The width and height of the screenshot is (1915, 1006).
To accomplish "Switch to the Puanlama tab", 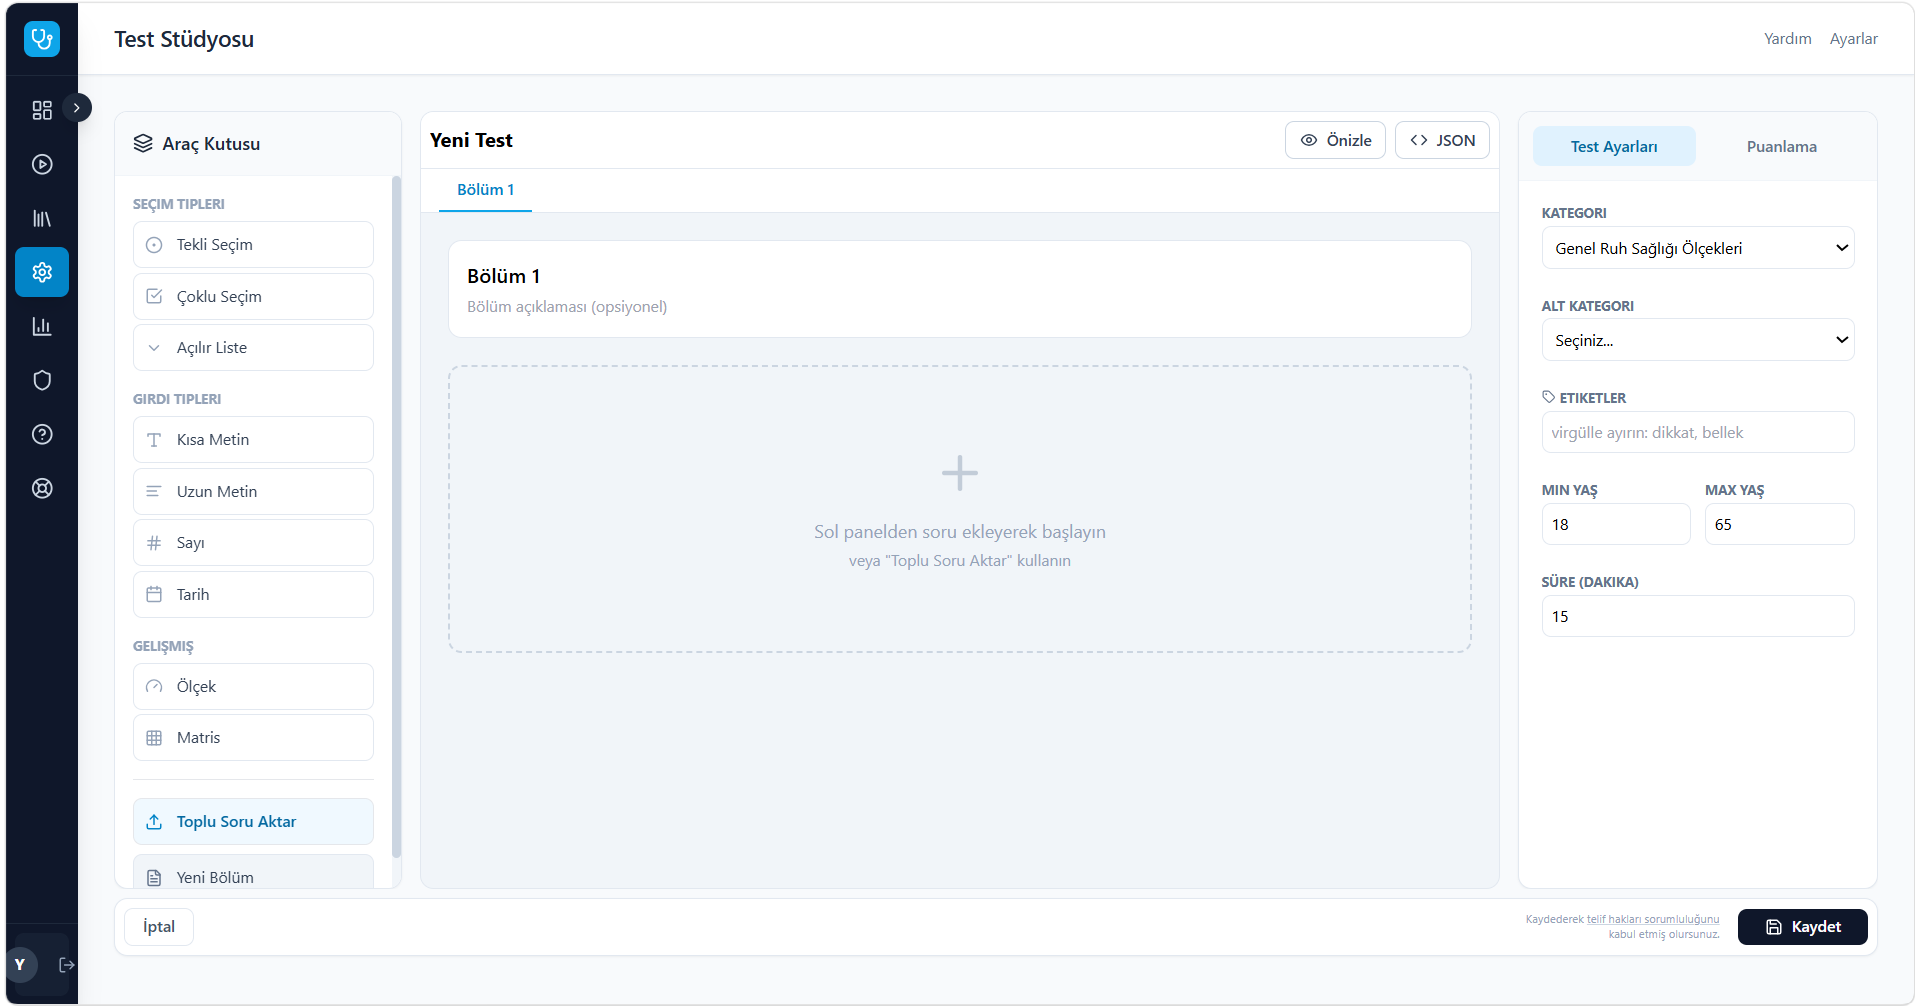I will (x=1781, y=146).
